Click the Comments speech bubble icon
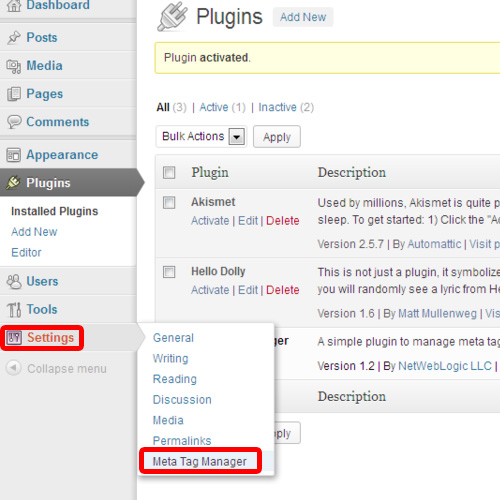This screenshot has width=500, height=500. tap(14, 122)
